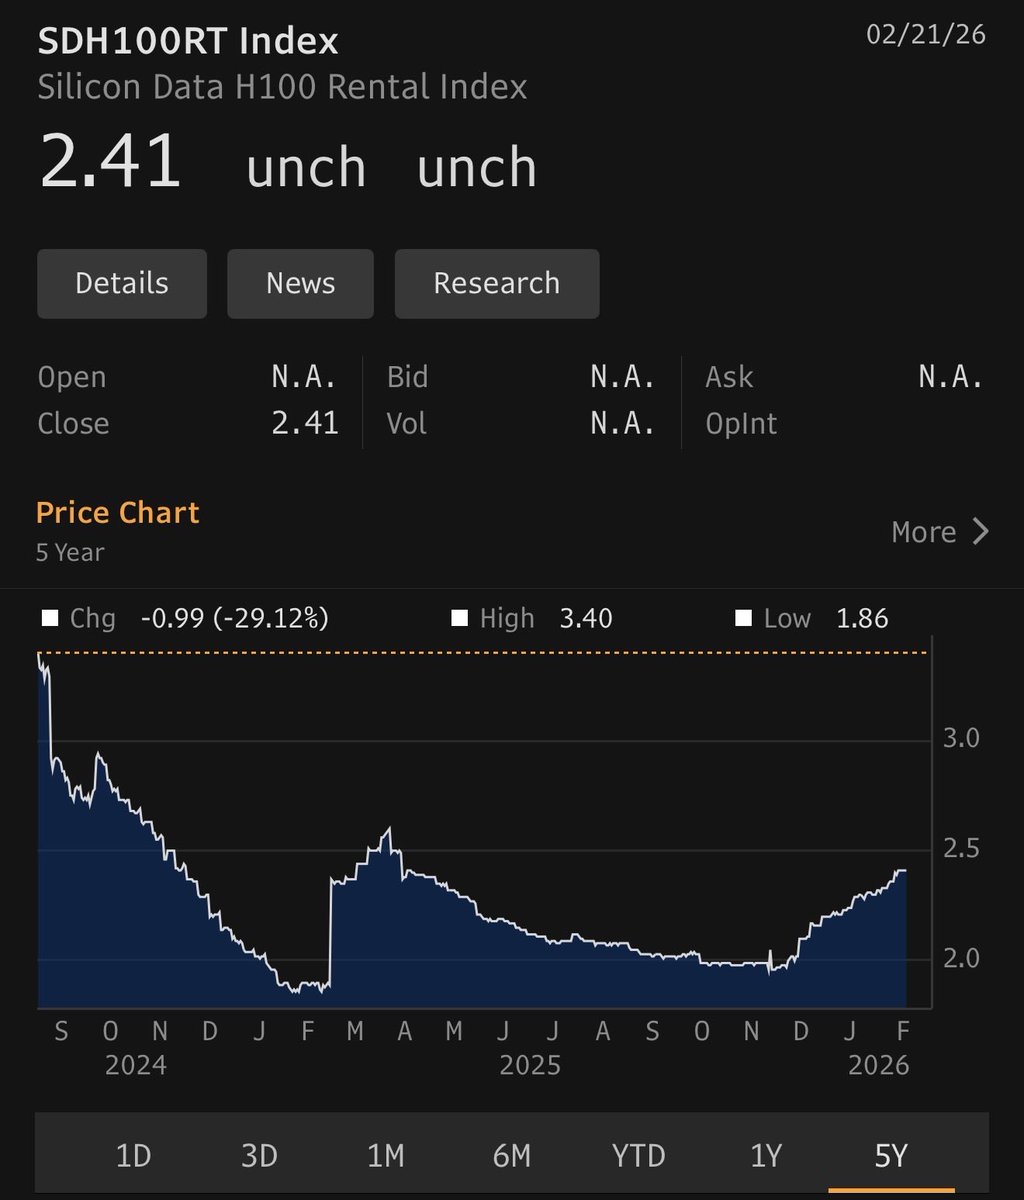Click the chart line's latest endpoint

[x=905, y=871]
